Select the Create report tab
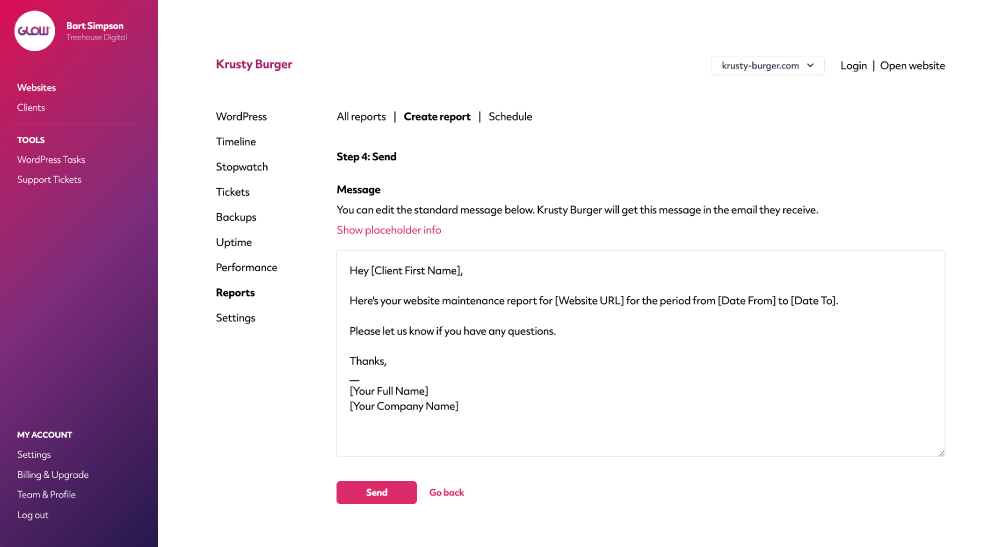This screenshot has width=1000, height=547. coord(437,117)
